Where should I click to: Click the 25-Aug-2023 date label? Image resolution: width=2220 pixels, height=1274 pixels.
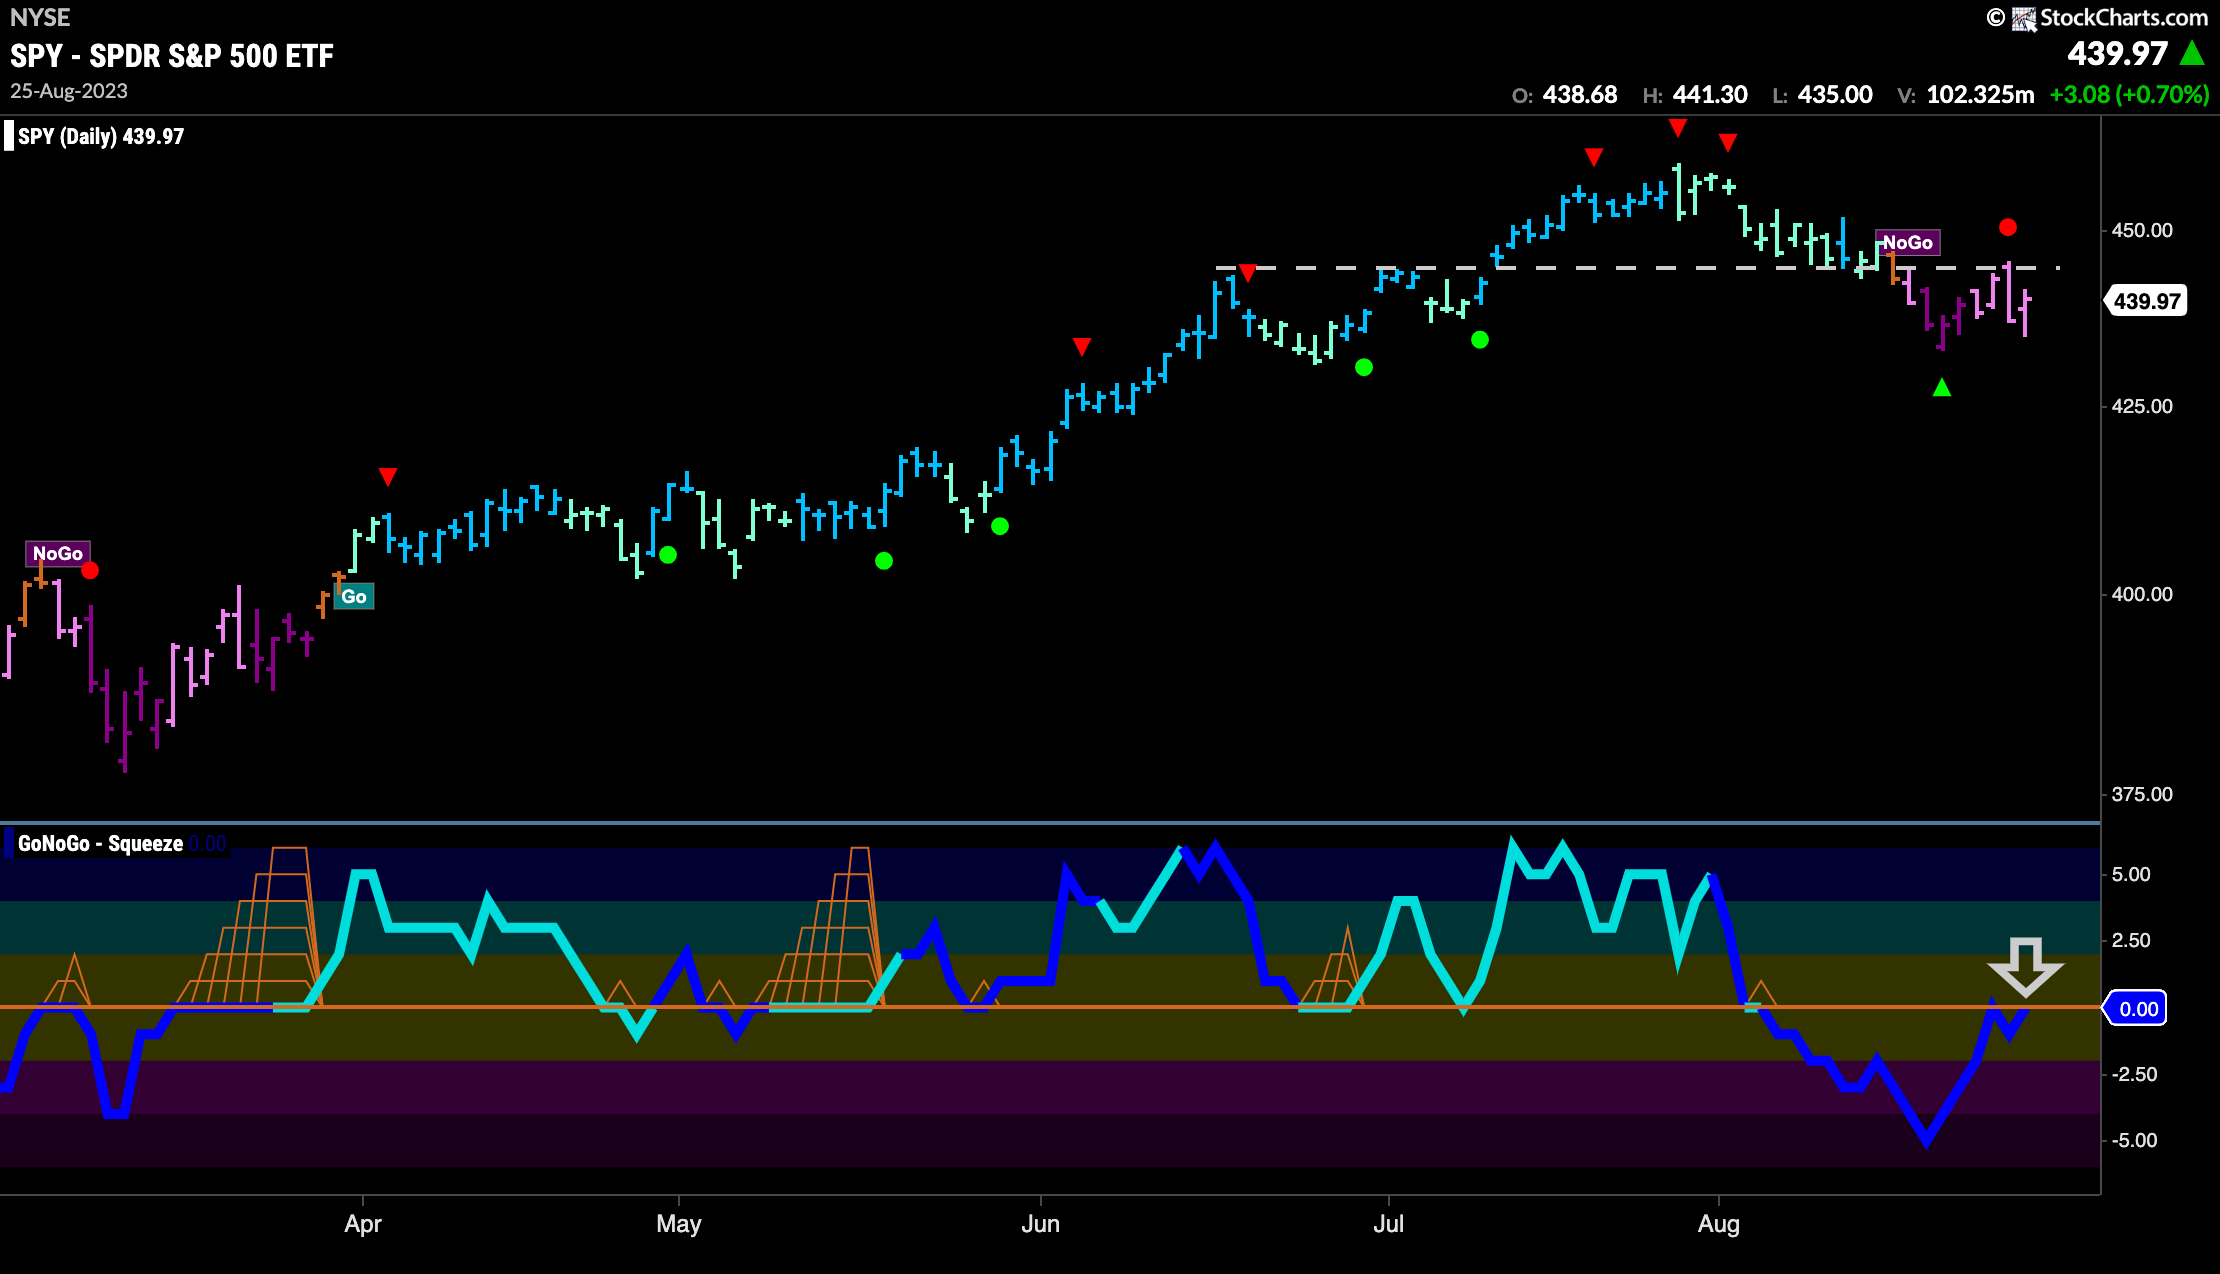(69, 91)
